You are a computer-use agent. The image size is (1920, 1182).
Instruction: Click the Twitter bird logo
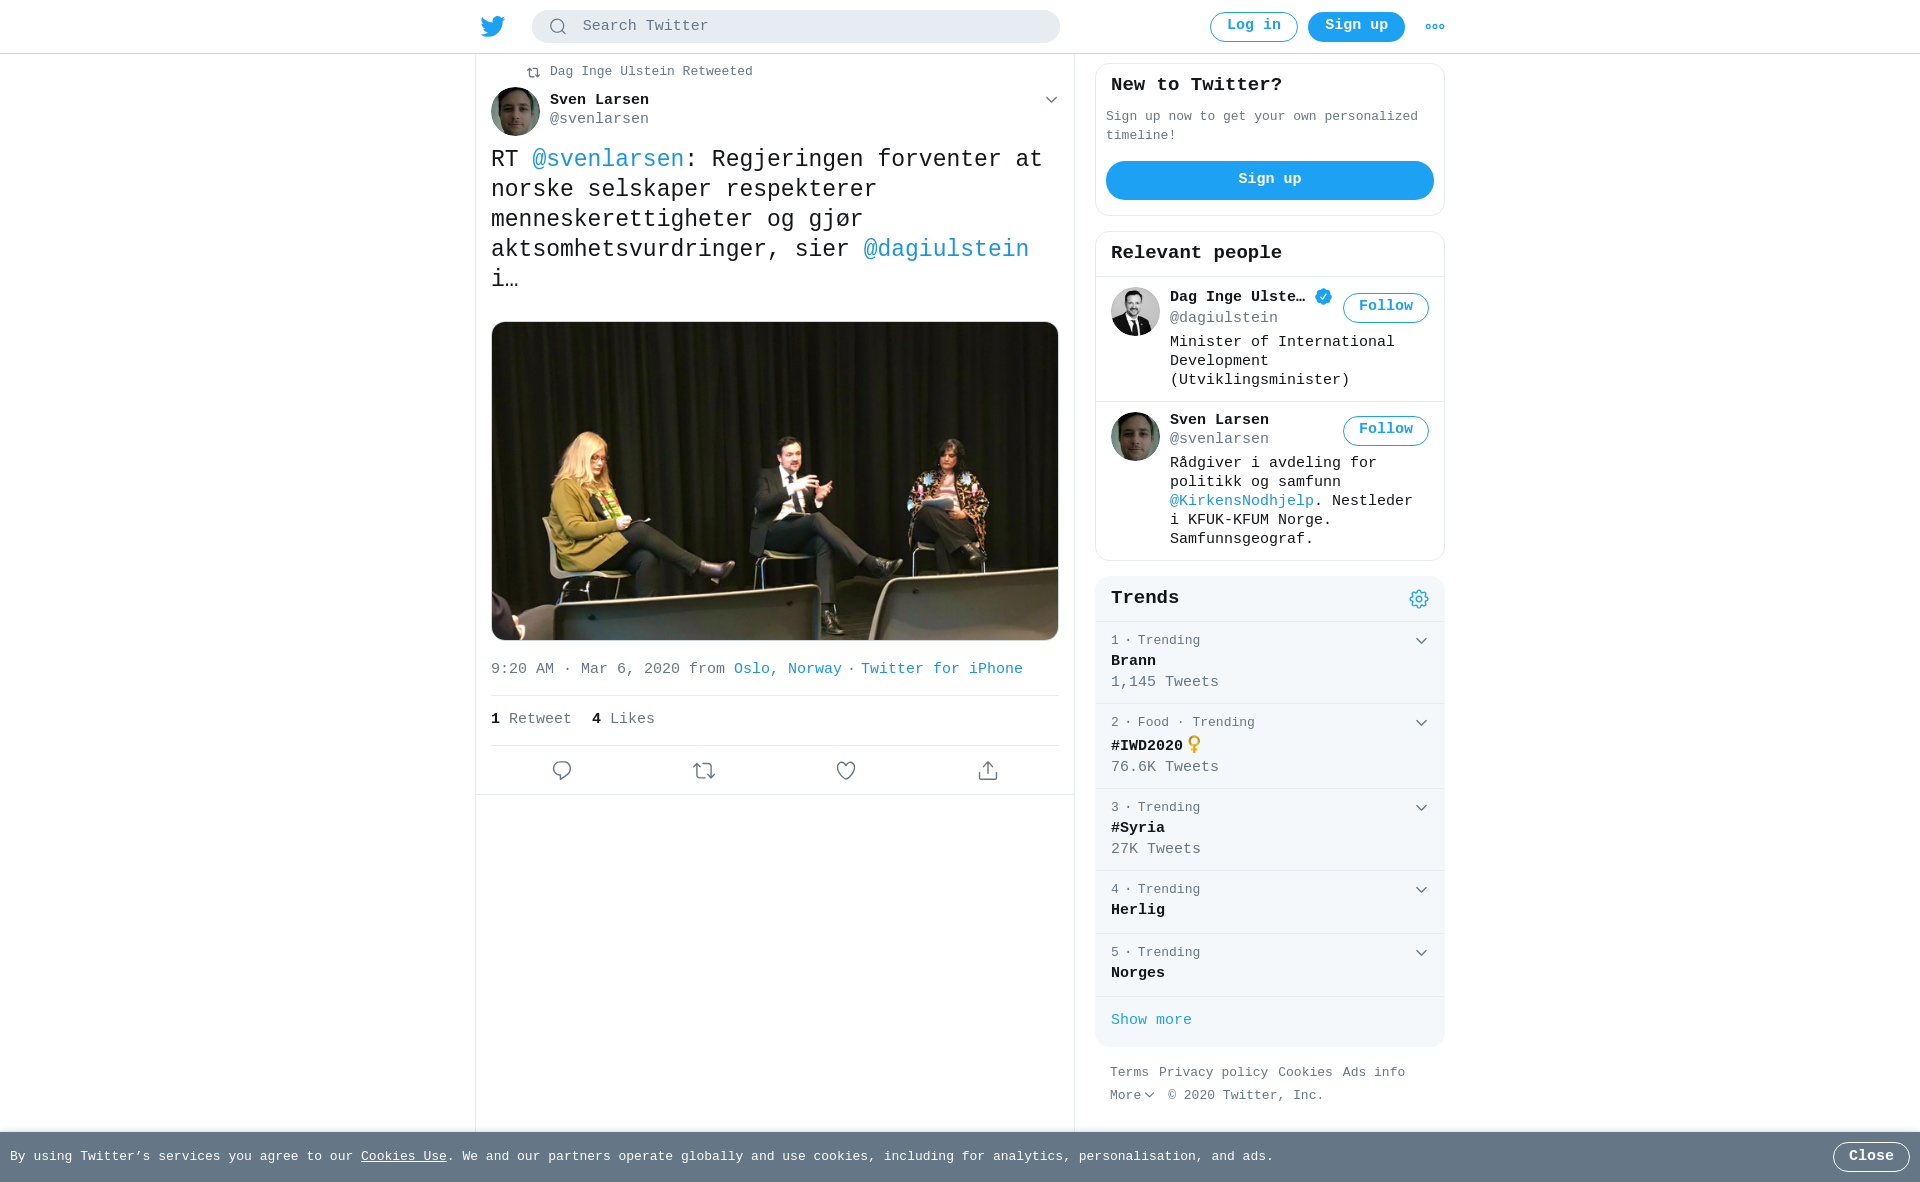tap(493, 26)
